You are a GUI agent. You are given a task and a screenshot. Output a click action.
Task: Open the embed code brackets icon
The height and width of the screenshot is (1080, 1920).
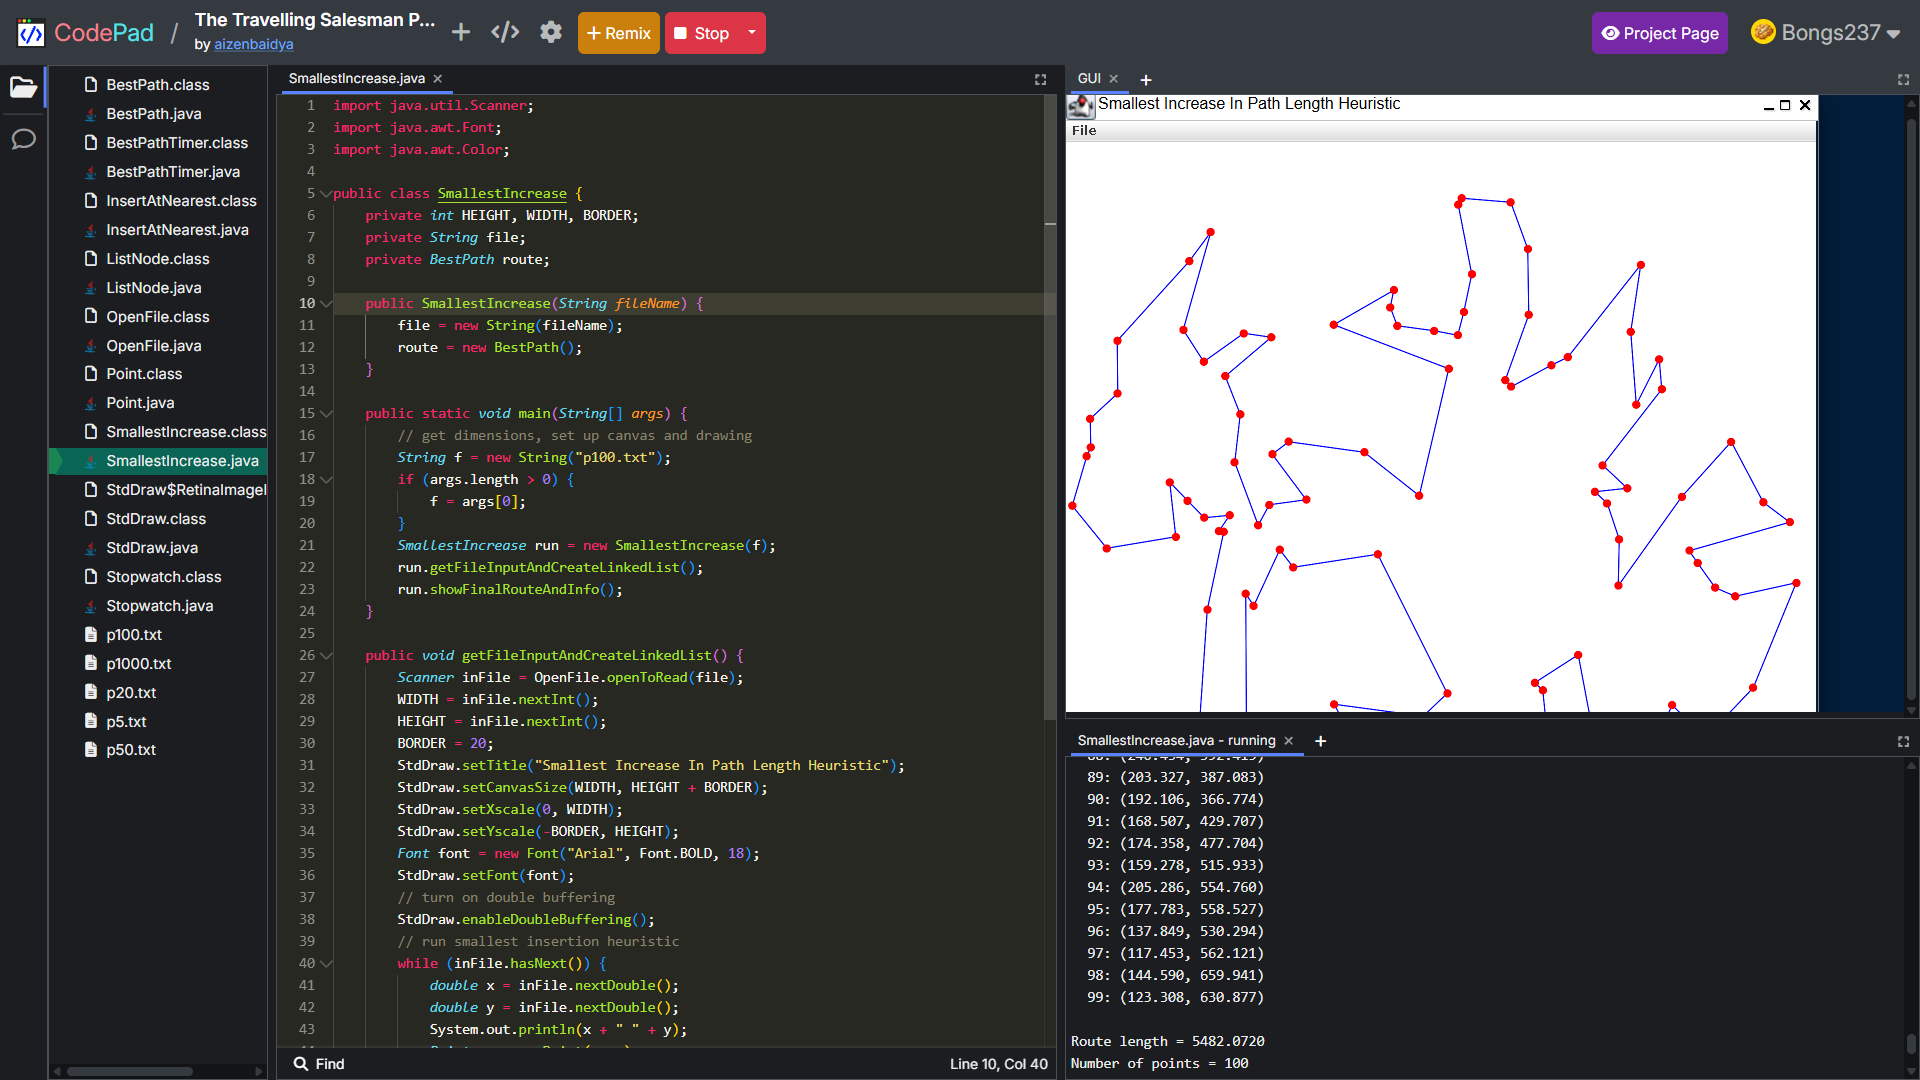[505, 33]
